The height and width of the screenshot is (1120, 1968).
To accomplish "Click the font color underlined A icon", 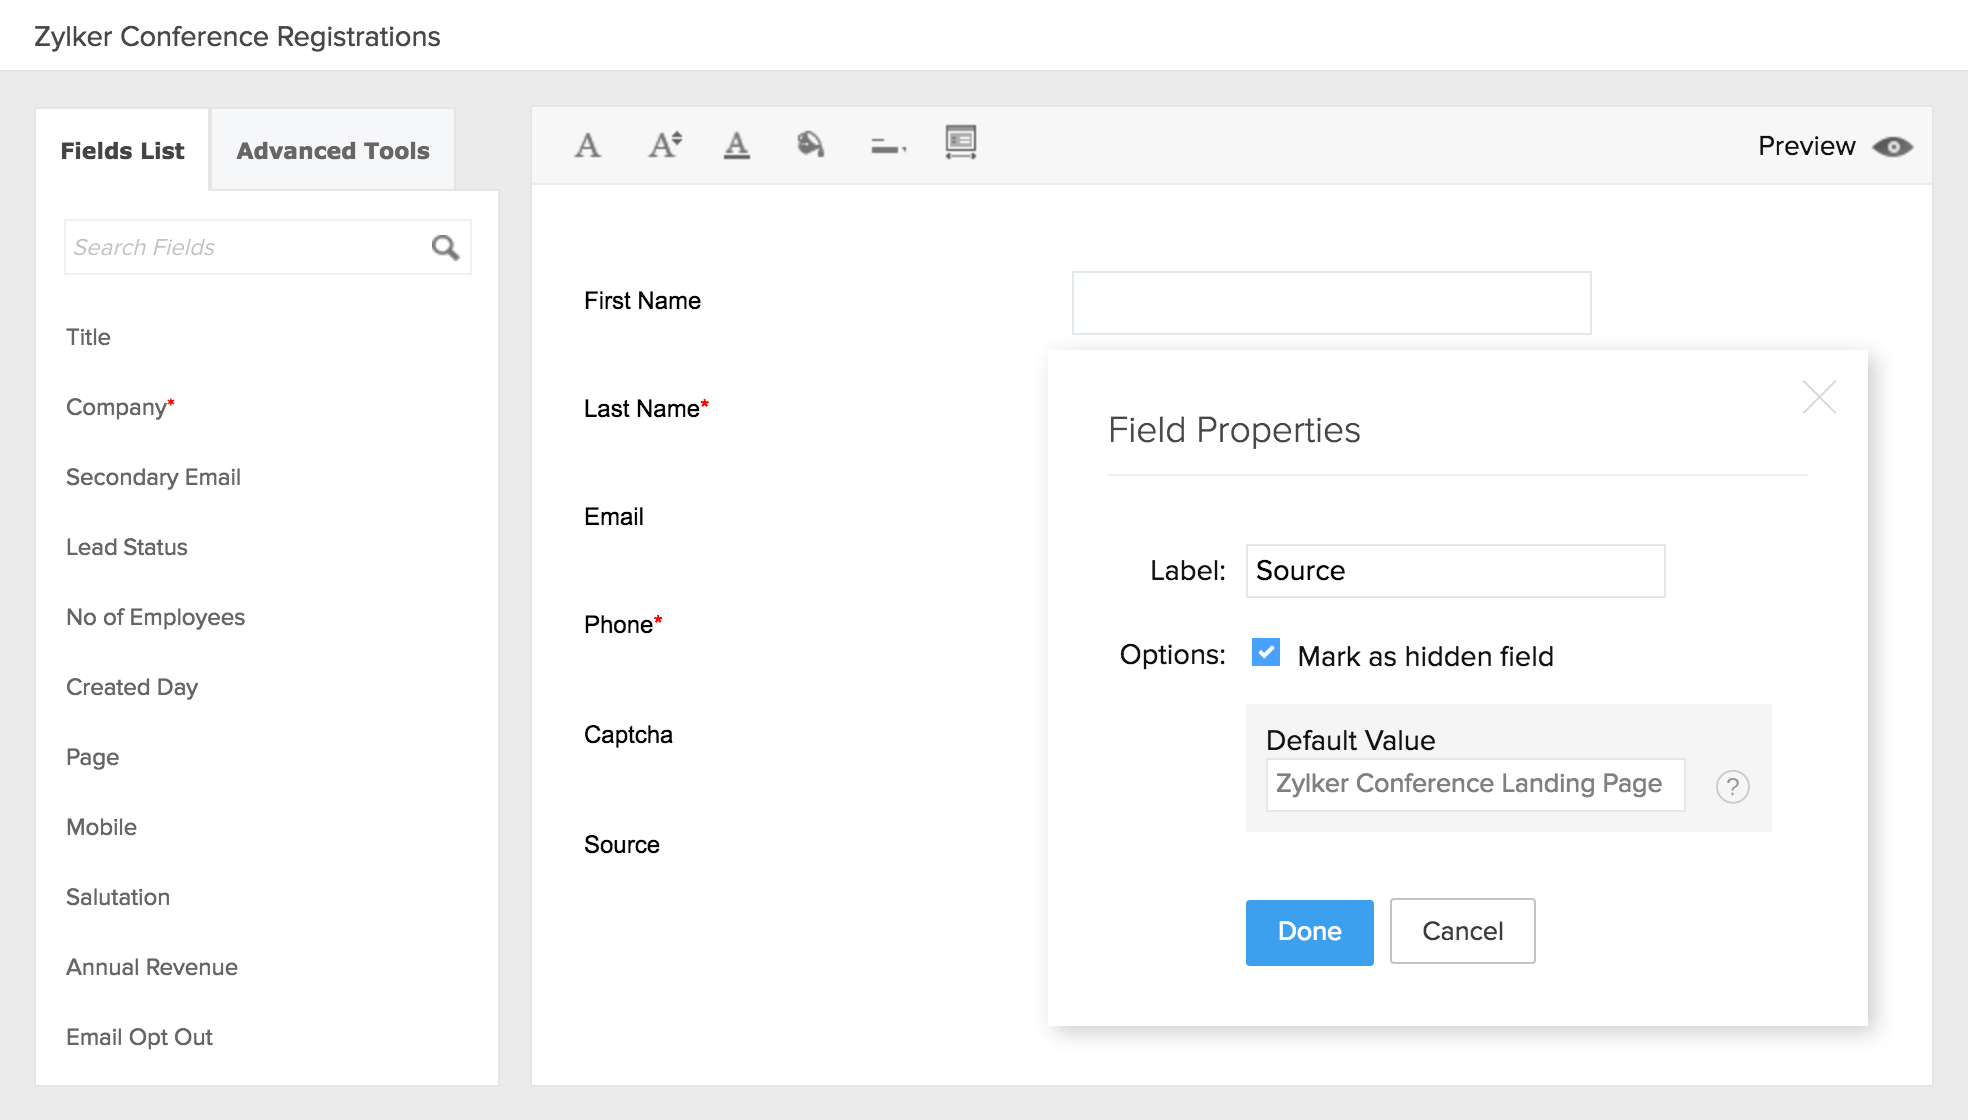I will point(737,146).
